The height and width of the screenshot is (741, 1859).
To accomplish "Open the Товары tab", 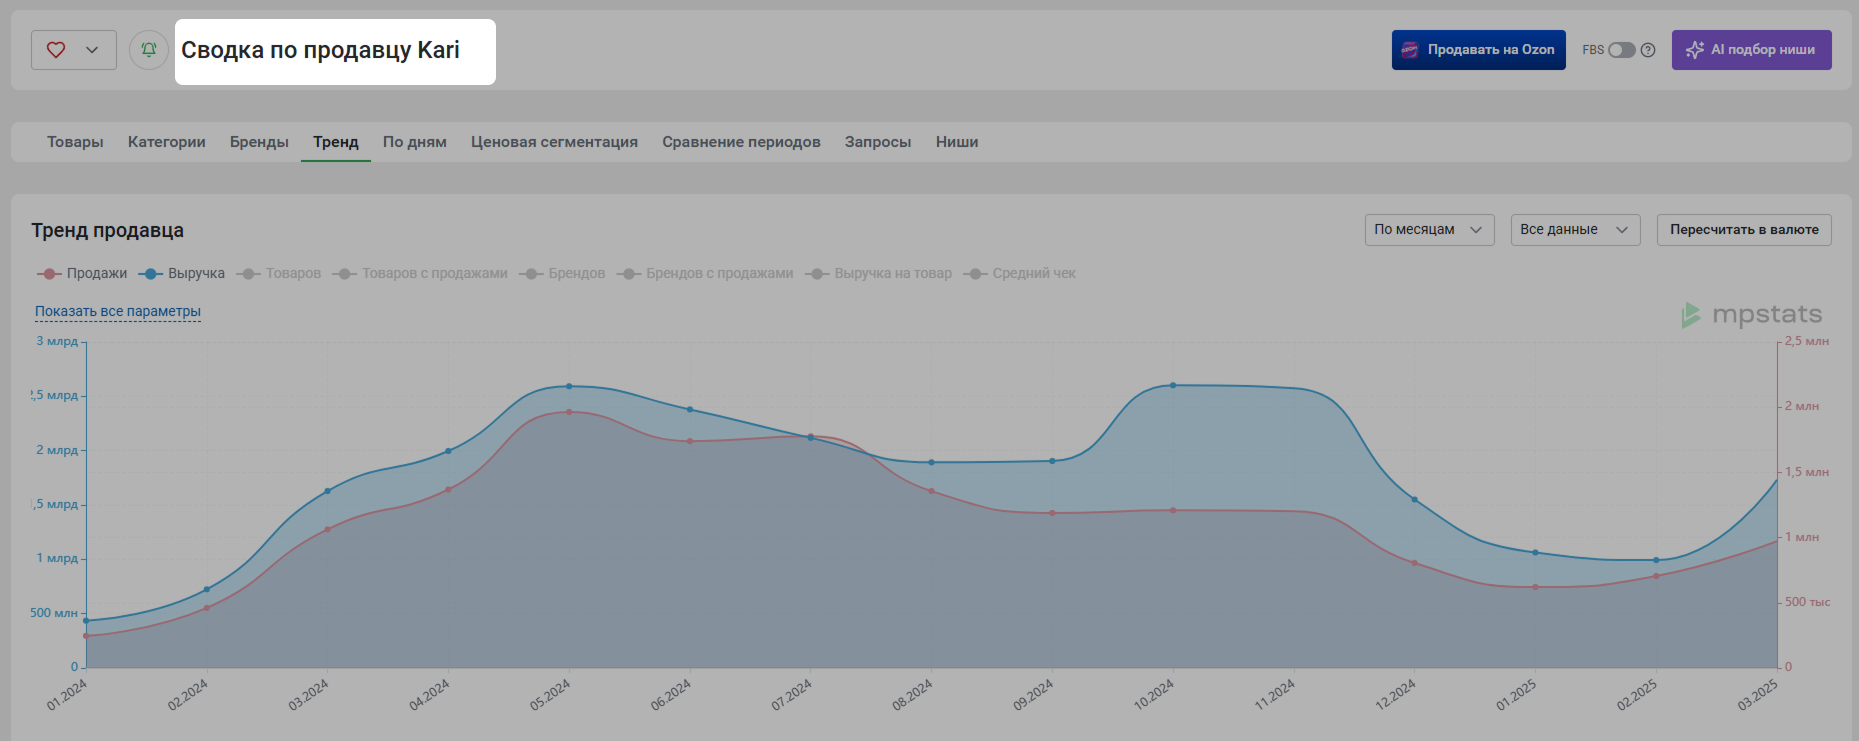I will pyautogui.click(x=75, y=142).
